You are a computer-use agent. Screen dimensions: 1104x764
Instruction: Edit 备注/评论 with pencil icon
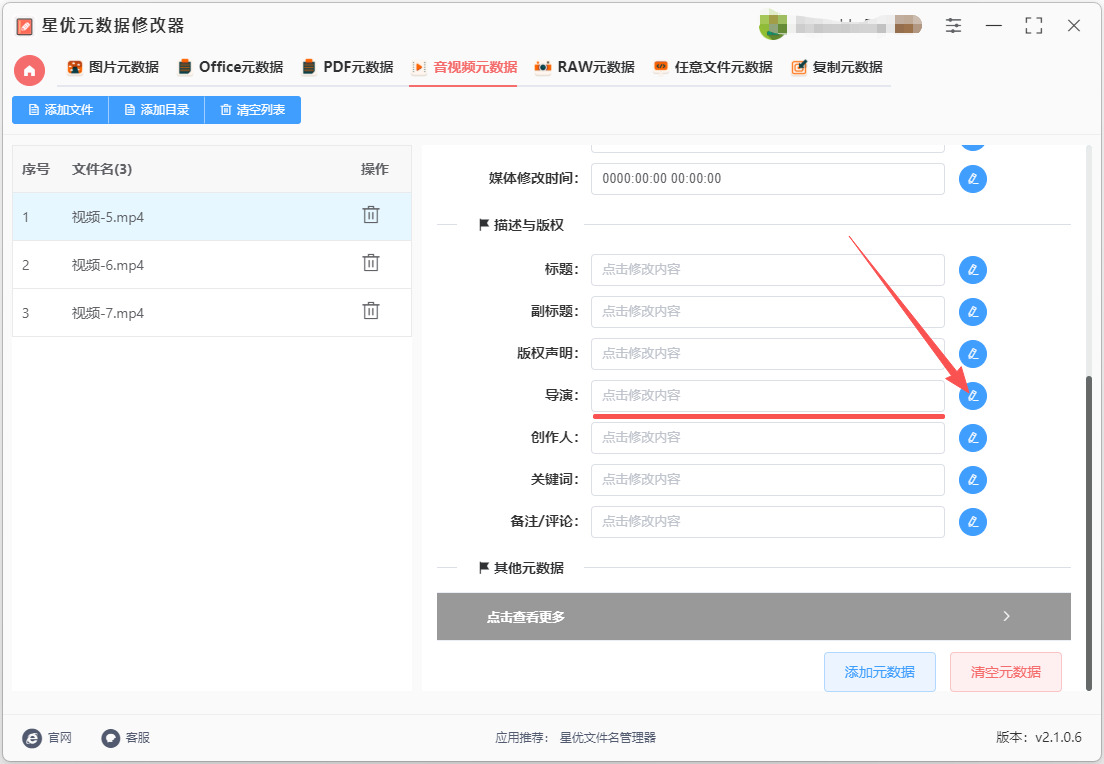pyautogui.click(x=973, y=522)
